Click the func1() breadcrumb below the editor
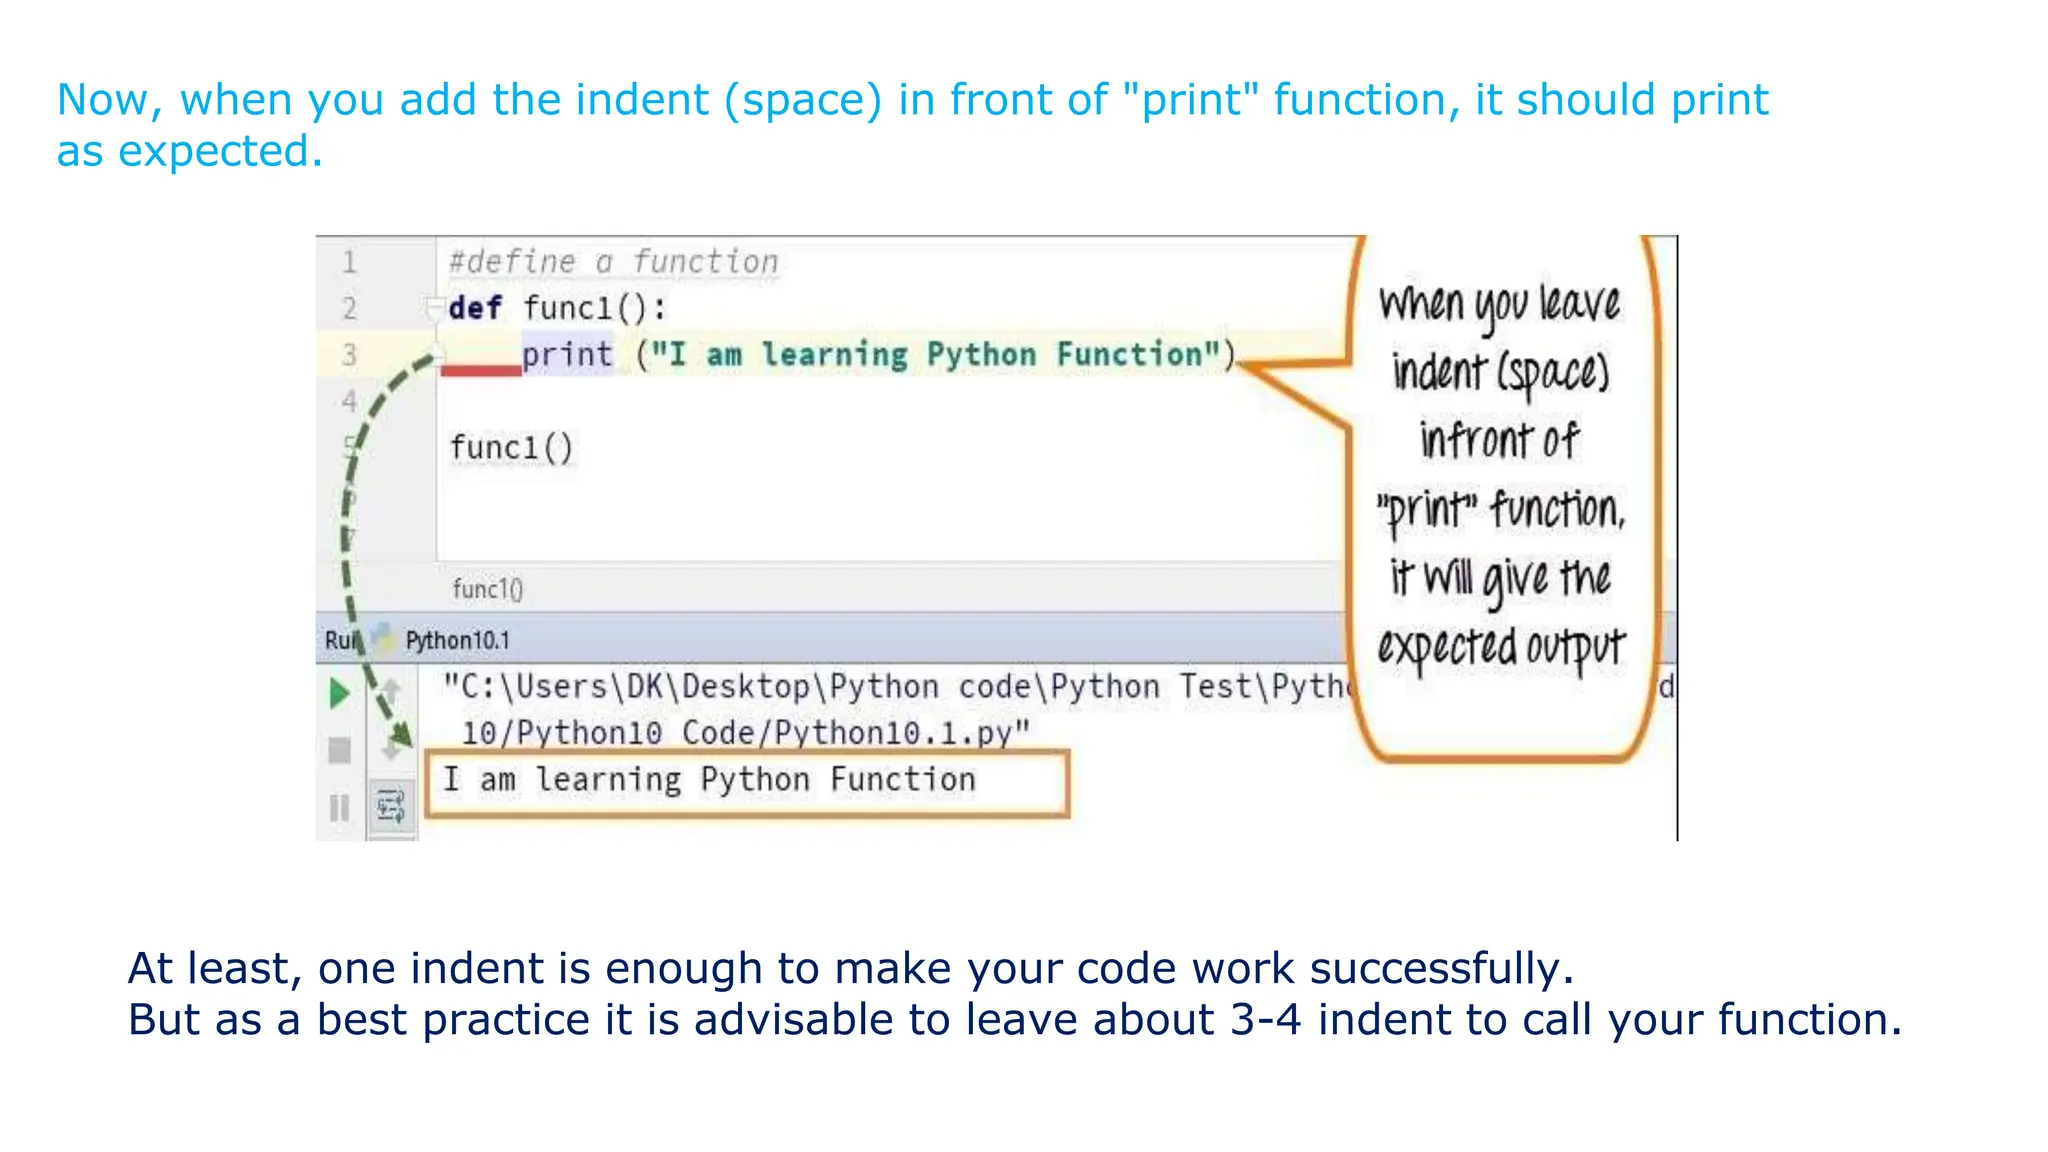 [487, 589]
